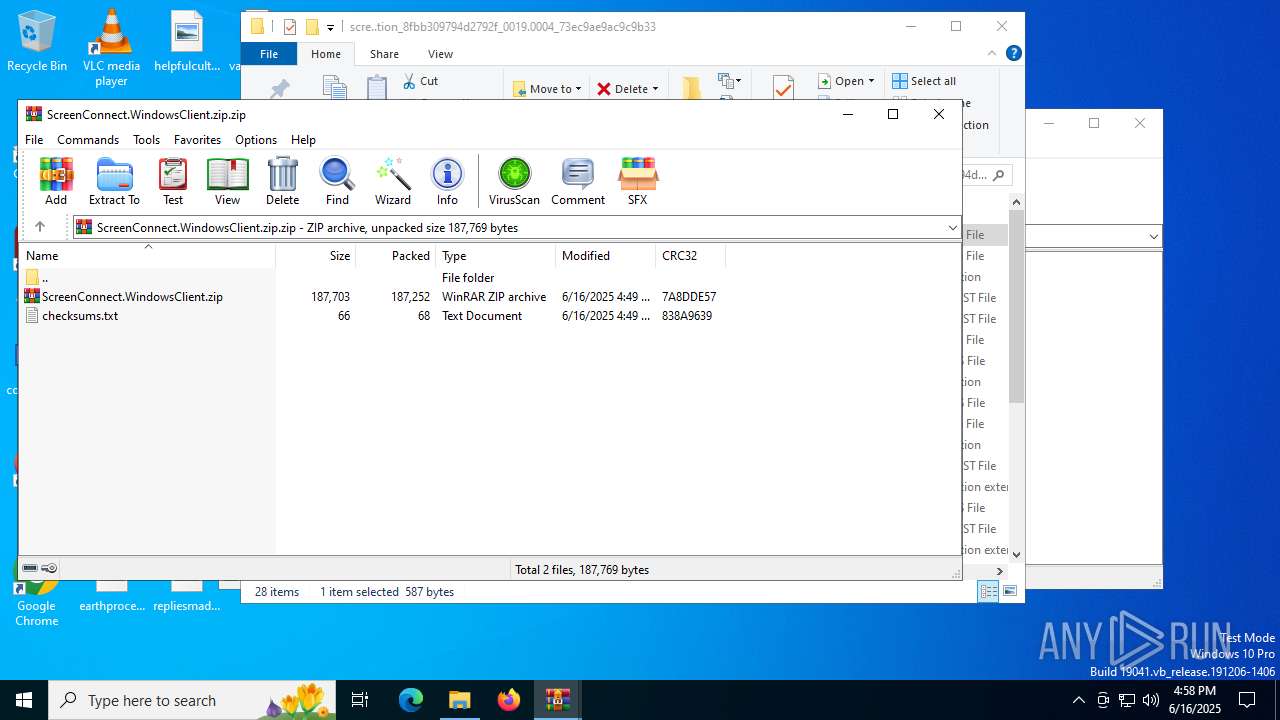Click WinRAR taskbar button
Viewport: 1280px width, 720px height.
pos(558,700)
